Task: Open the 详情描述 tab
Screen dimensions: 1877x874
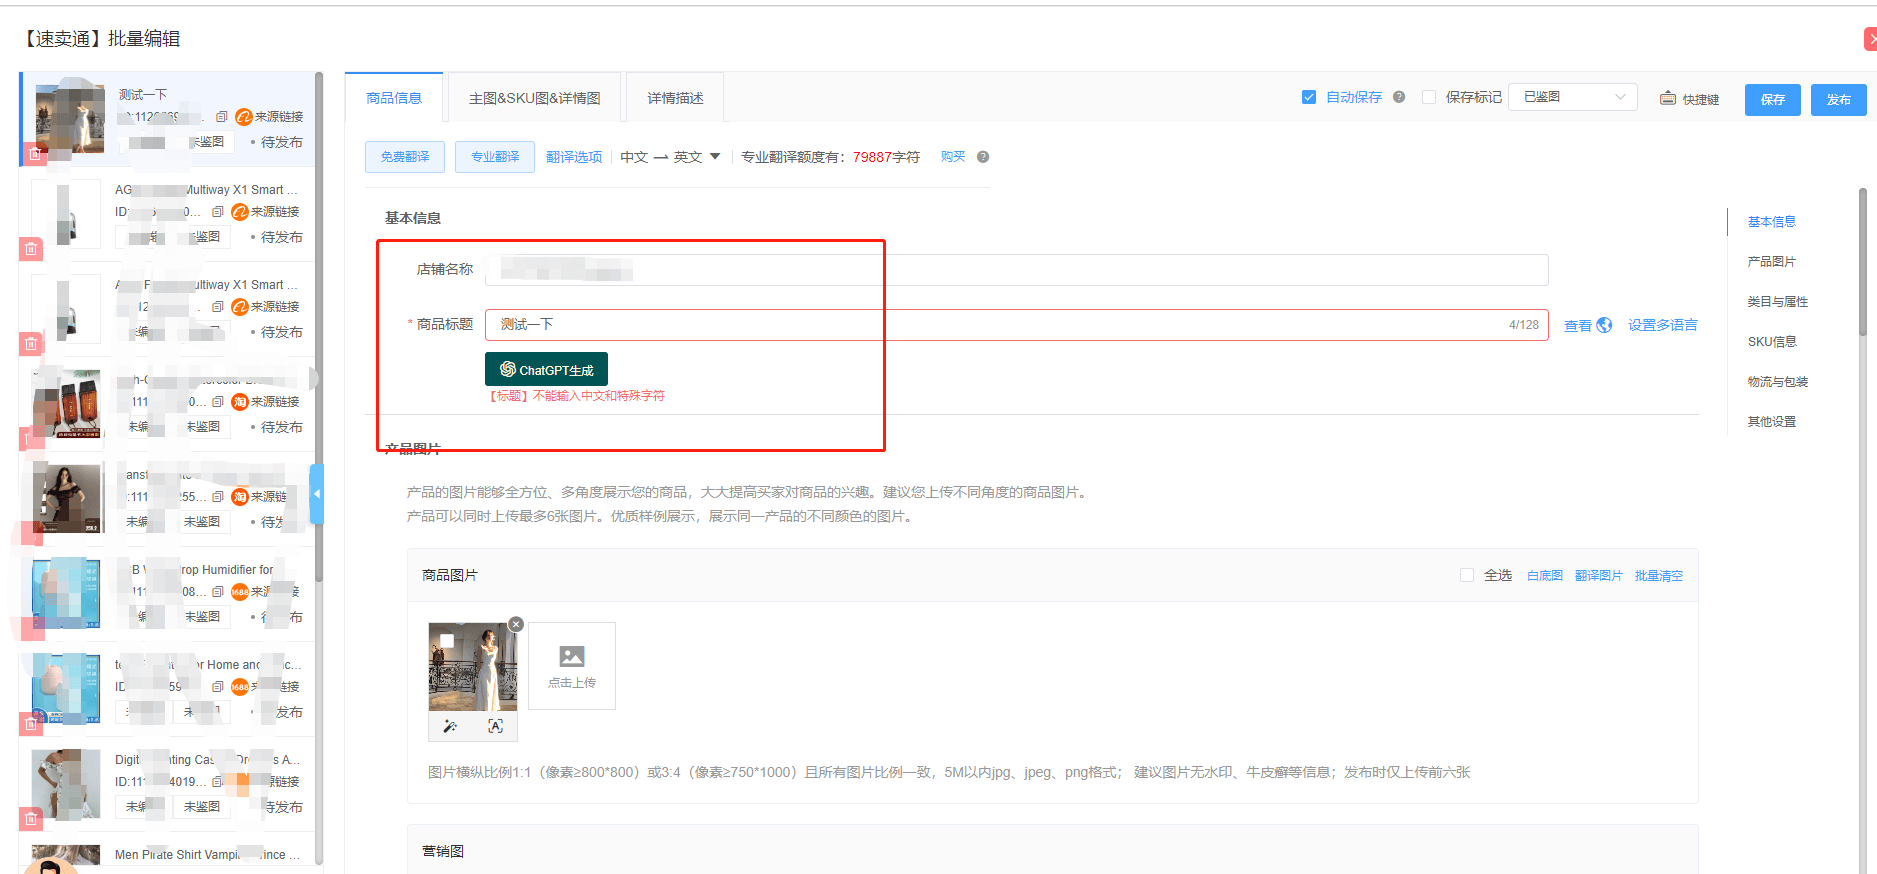Action: tap(675, 98)
